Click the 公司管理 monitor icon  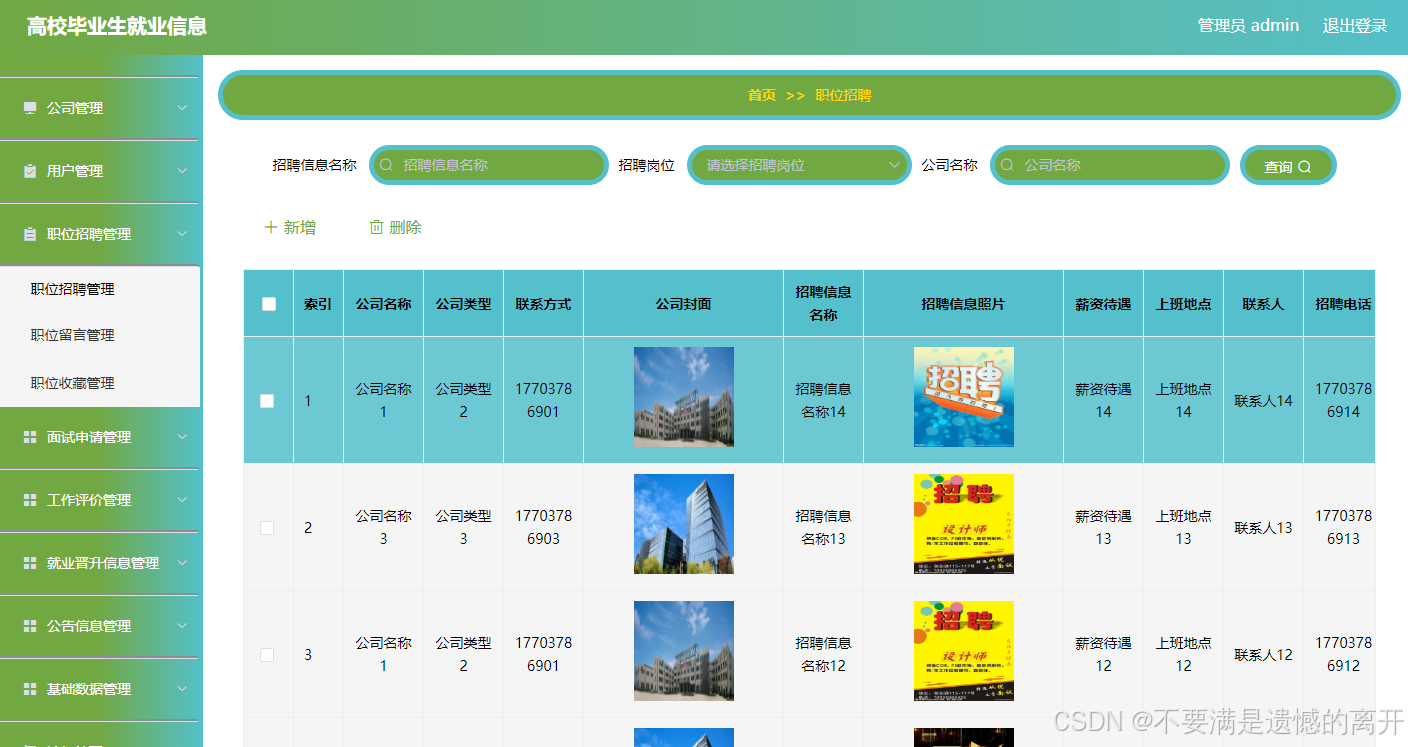[x=30, y=108]
